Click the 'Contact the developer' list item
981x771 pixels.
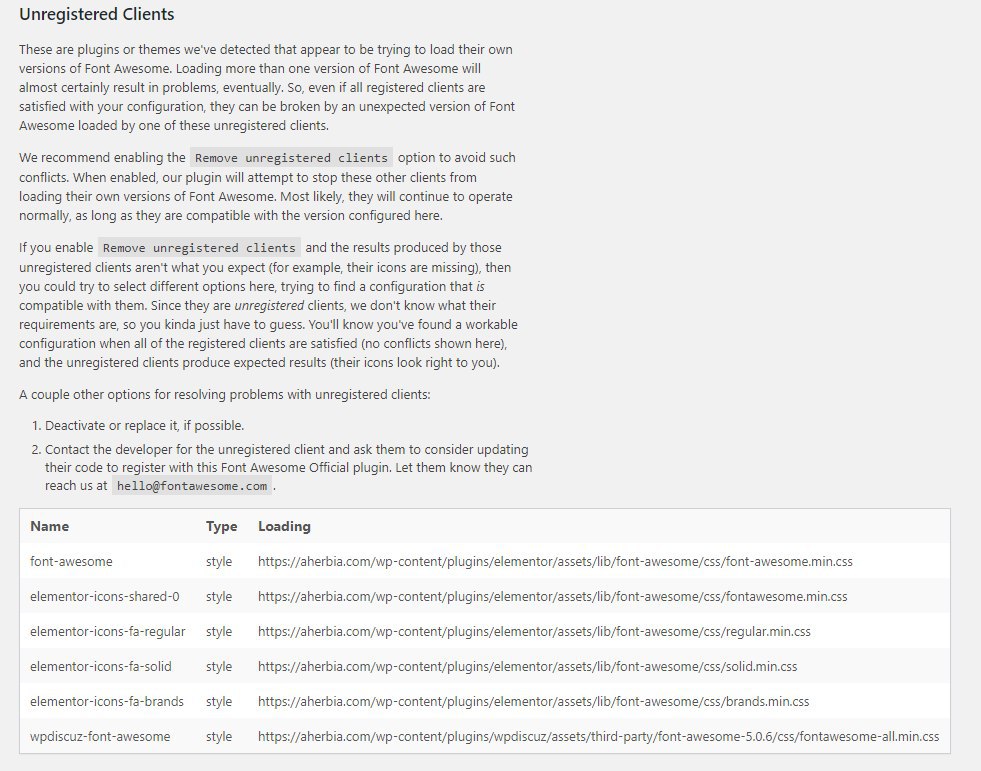(x=288, y=467)
